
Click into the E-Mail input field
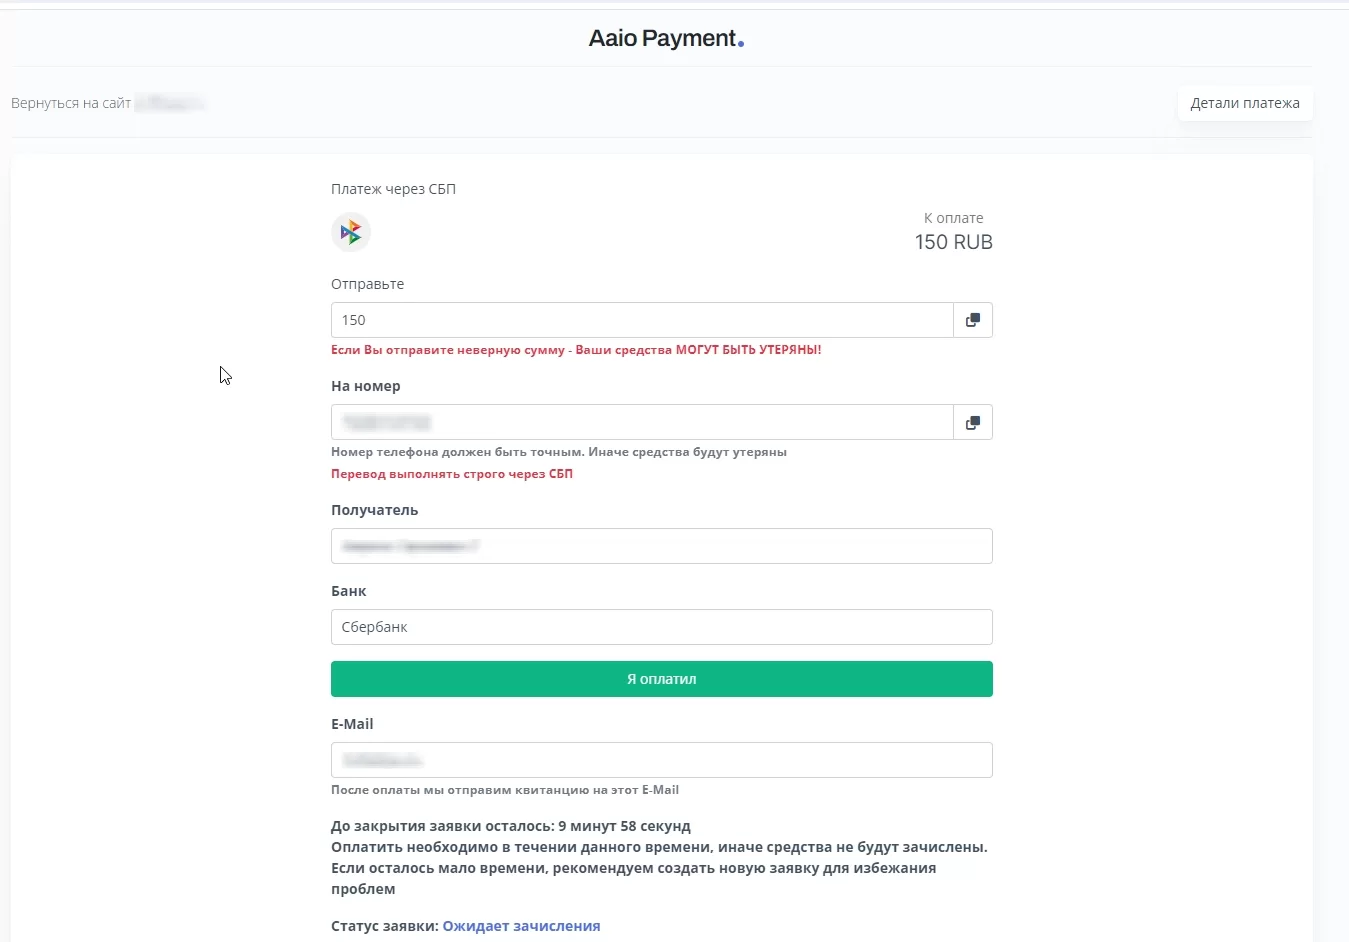click(661, 760)
